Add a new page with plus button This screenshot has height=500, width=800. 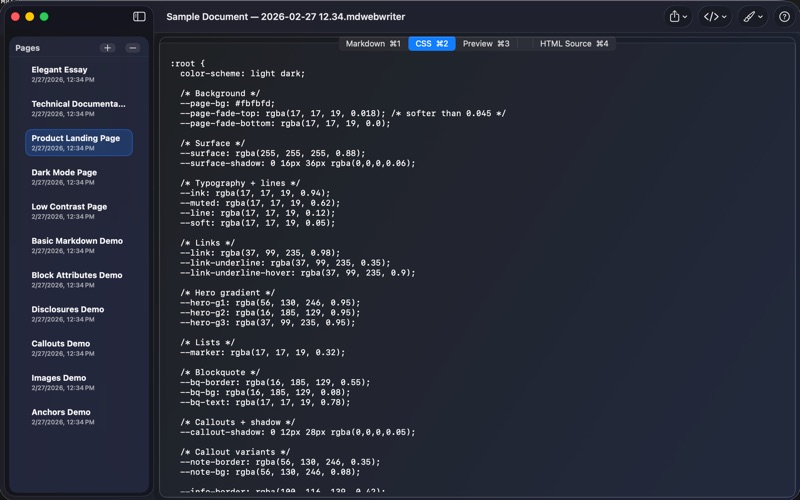(107, 48)
